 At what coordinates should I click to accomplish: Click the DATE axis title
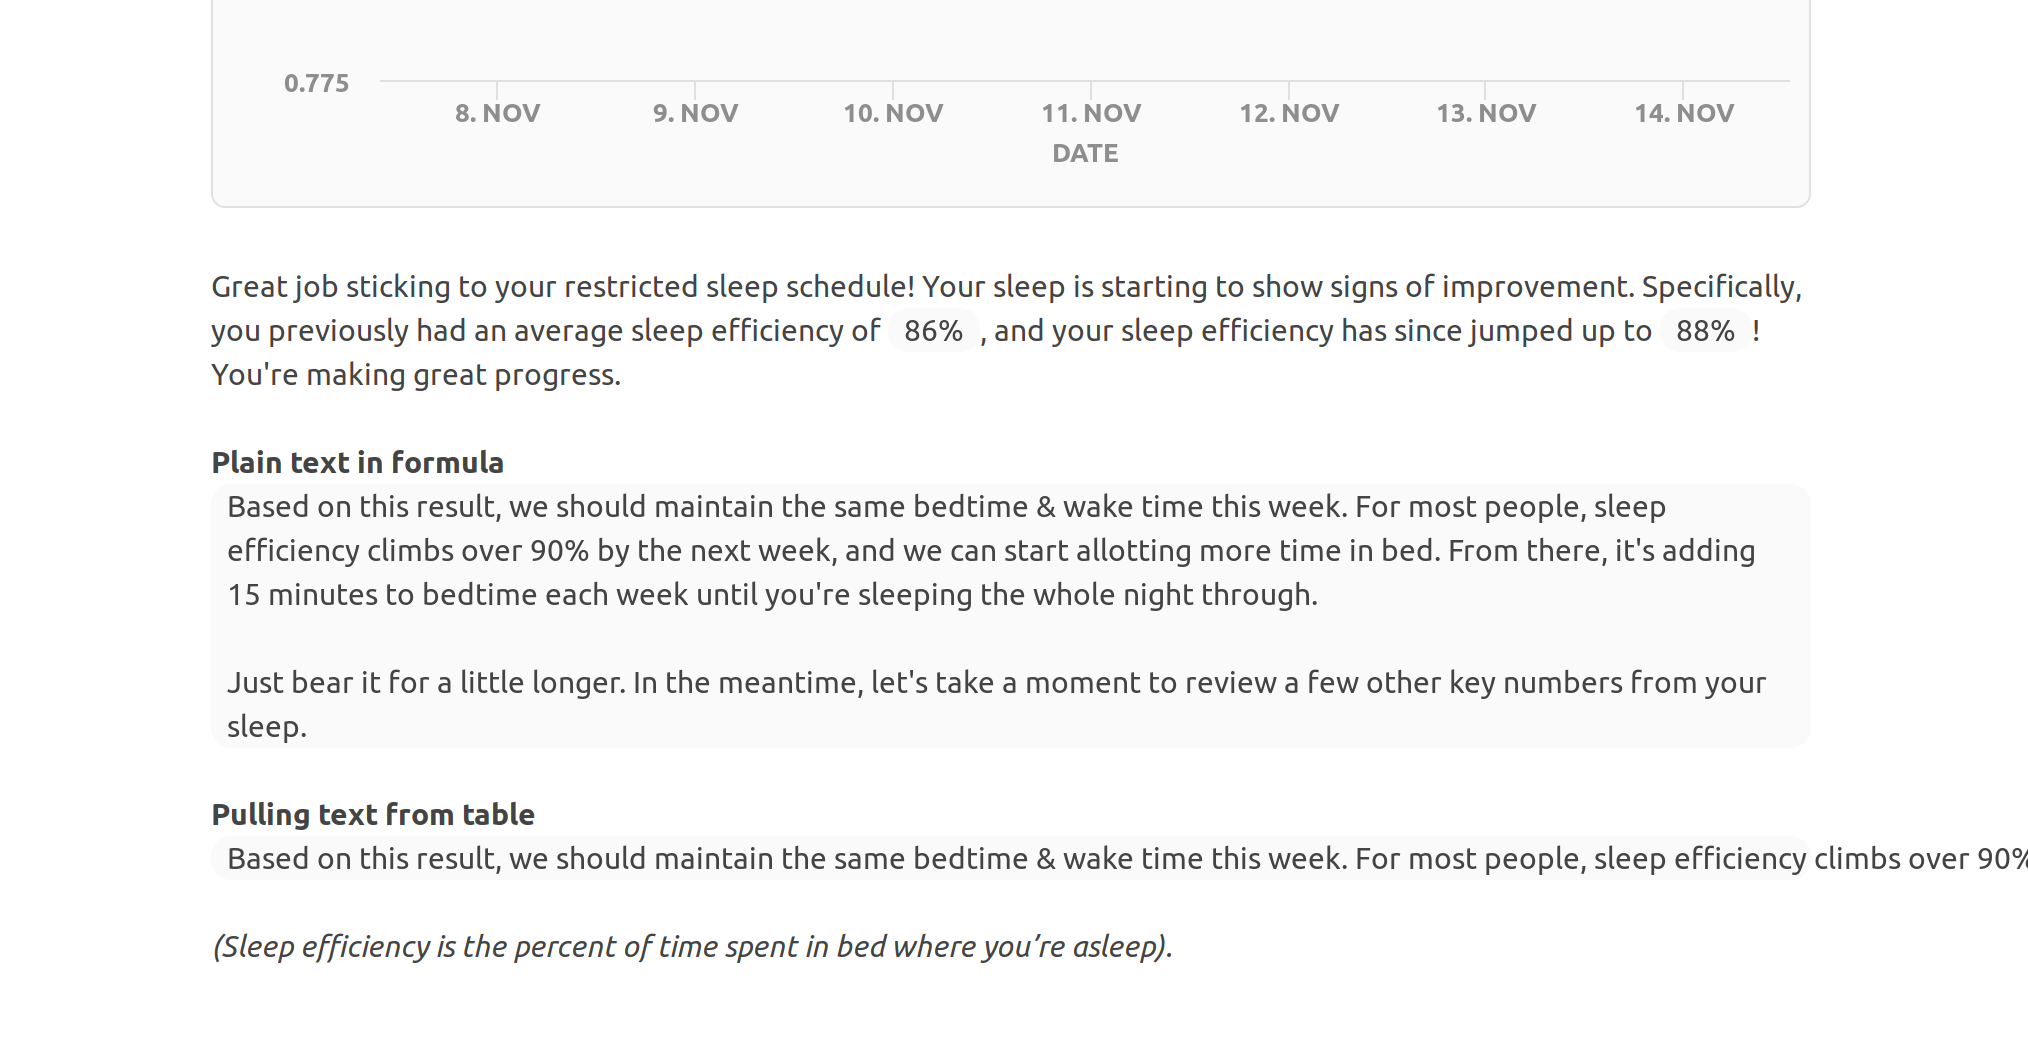[x=1085, y=153]
